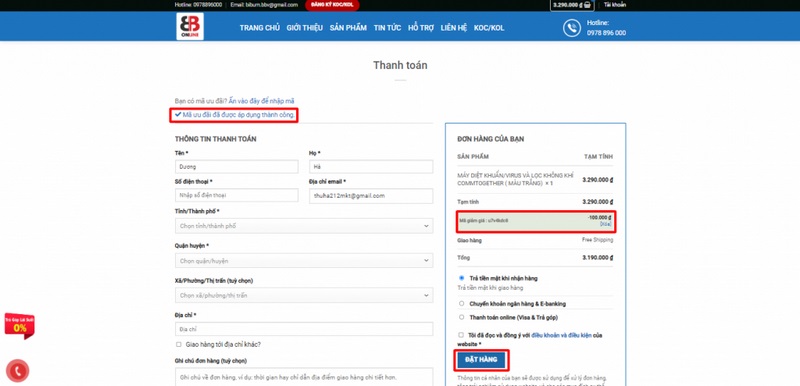Screen dimensions: 800x386
Task: Click the email biburn.bbv@gmail.com in top bar
Action: click(264, 5)
